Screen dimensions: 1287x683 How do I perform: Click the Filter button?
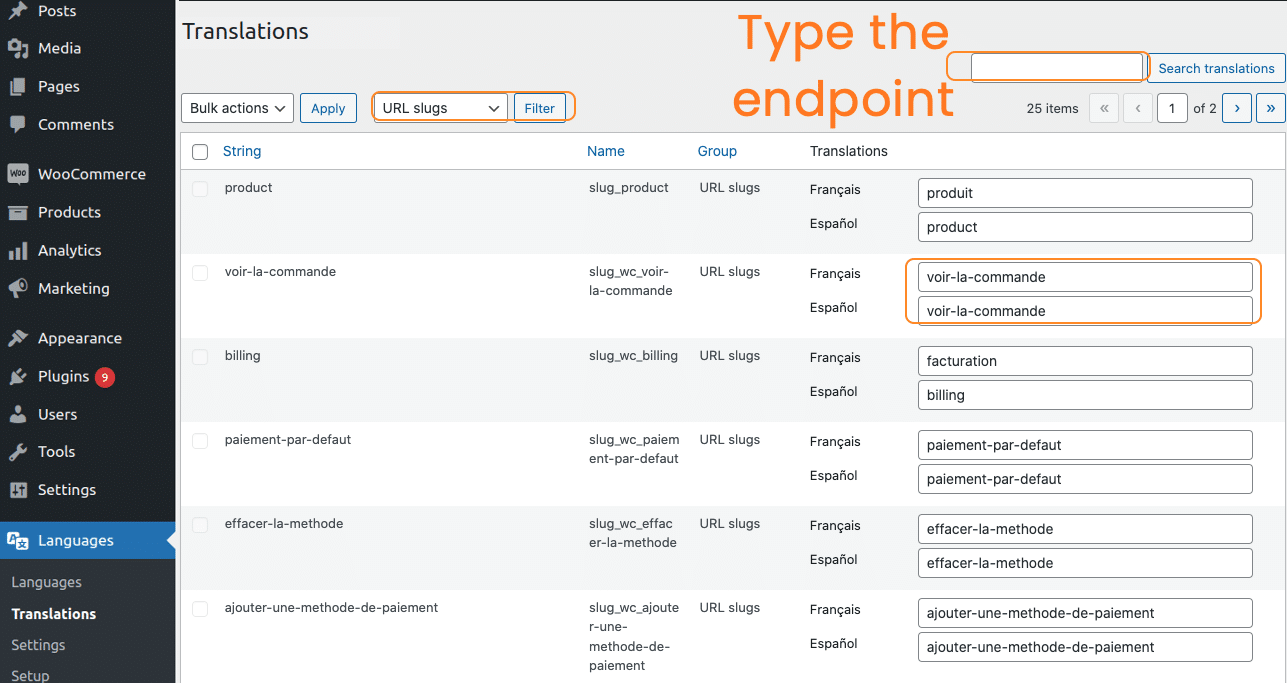tap(540, 108)
